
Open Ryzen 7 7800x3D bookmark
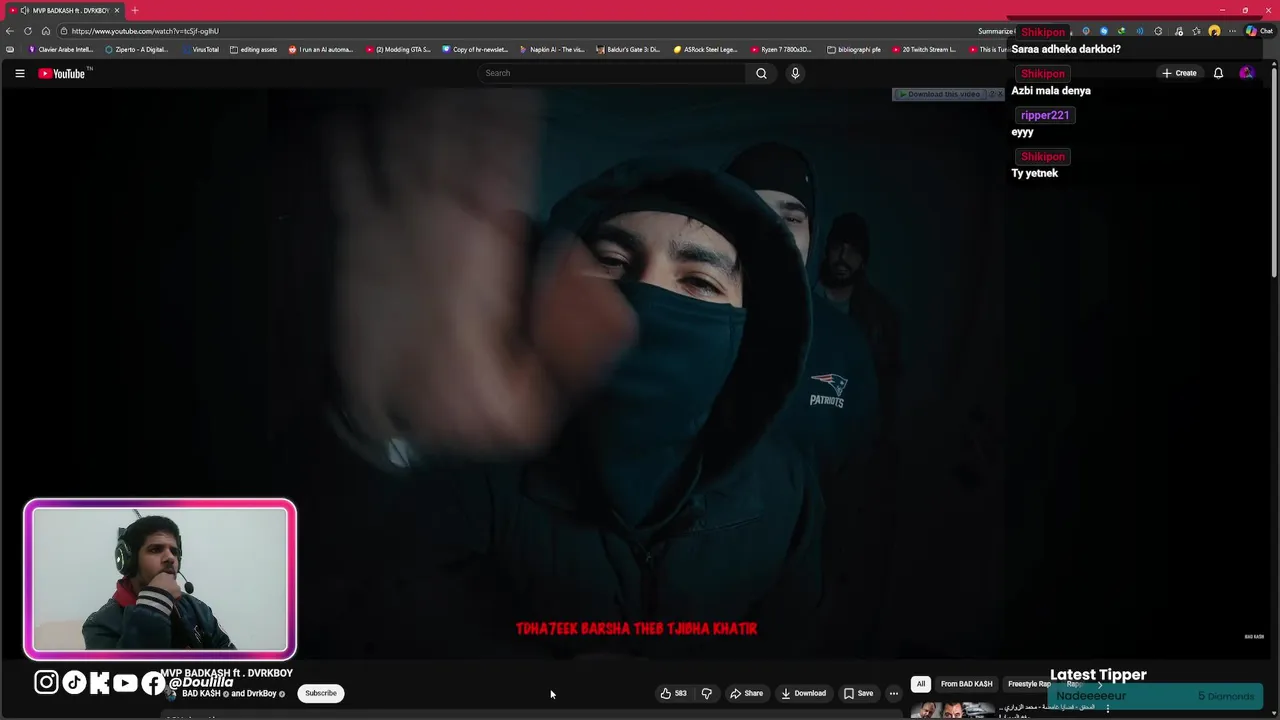(x=781, y=49)
